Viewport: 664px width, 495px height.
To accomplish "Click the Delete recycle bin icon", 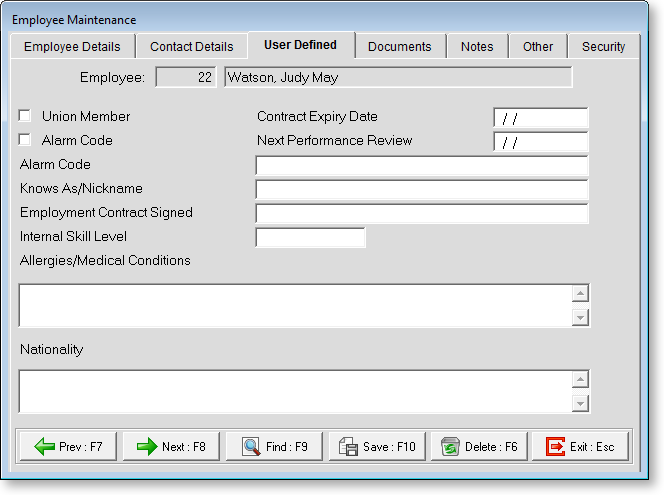I will click(x=450, y=447).
